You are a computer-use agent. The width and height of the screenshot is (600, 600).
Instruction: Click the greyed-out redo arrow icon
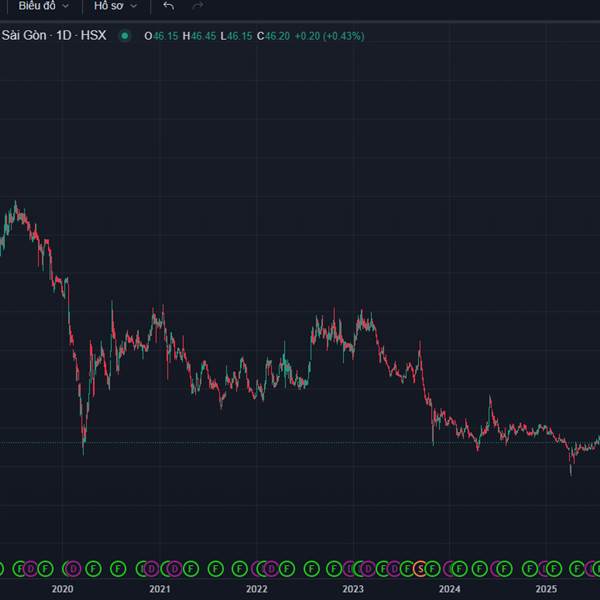point(197,6)
